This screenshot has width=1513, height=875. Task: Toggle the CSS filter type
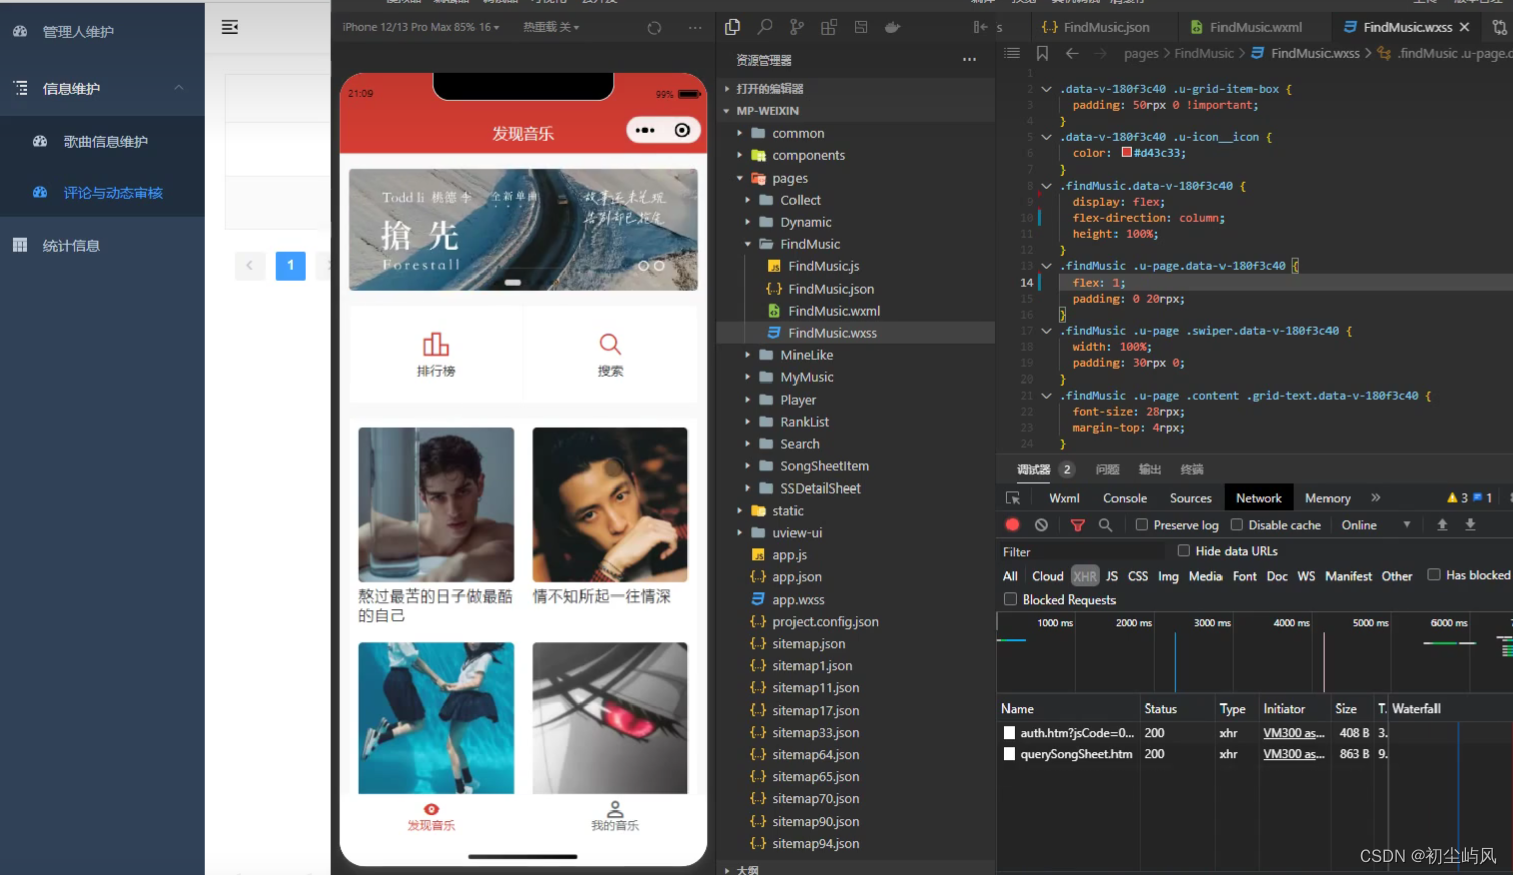click(1138, 576)
